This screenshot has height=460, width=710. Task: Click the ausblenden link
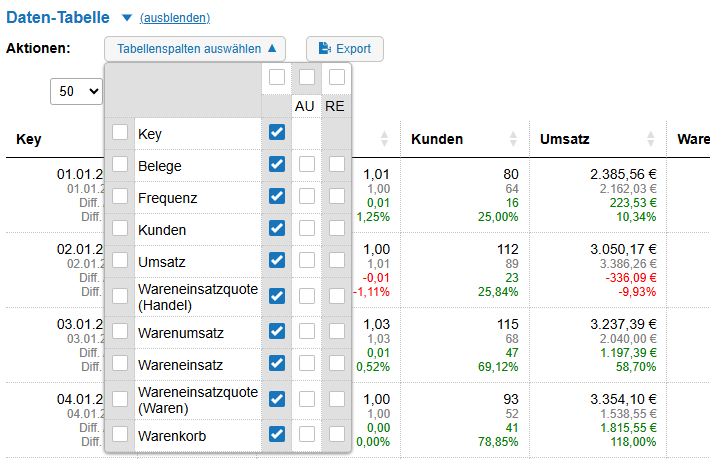(x=175, y=18)
